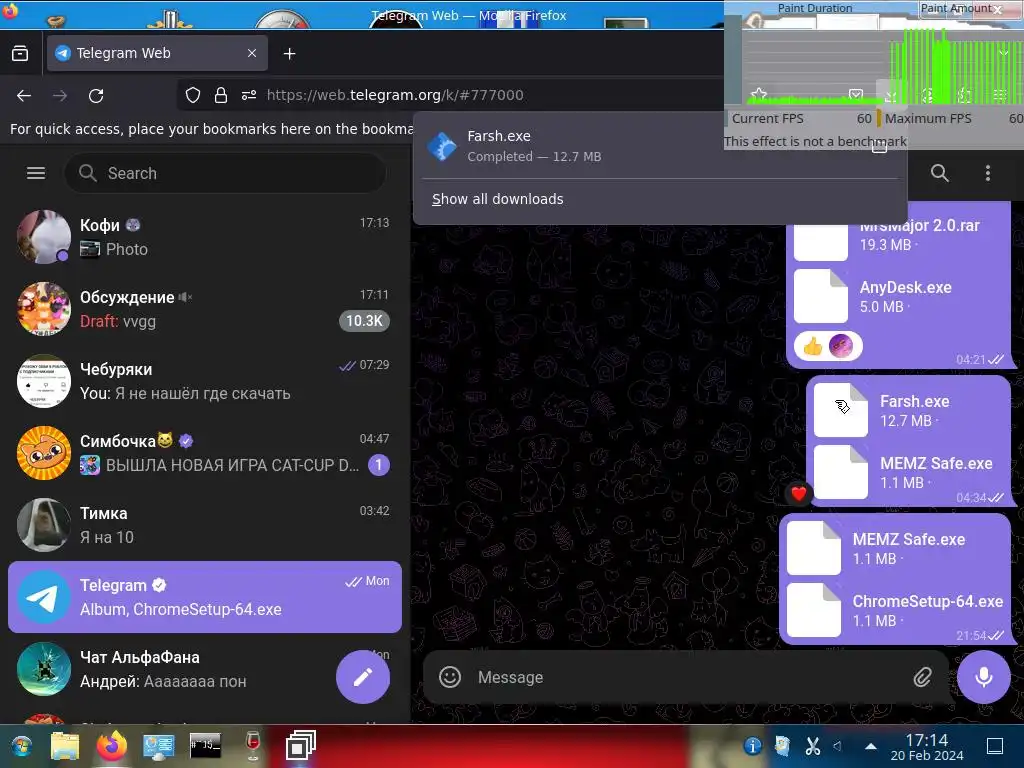Open the chat three-dot more menu
Screen dimensions: 1024x768
pos(987,173)
